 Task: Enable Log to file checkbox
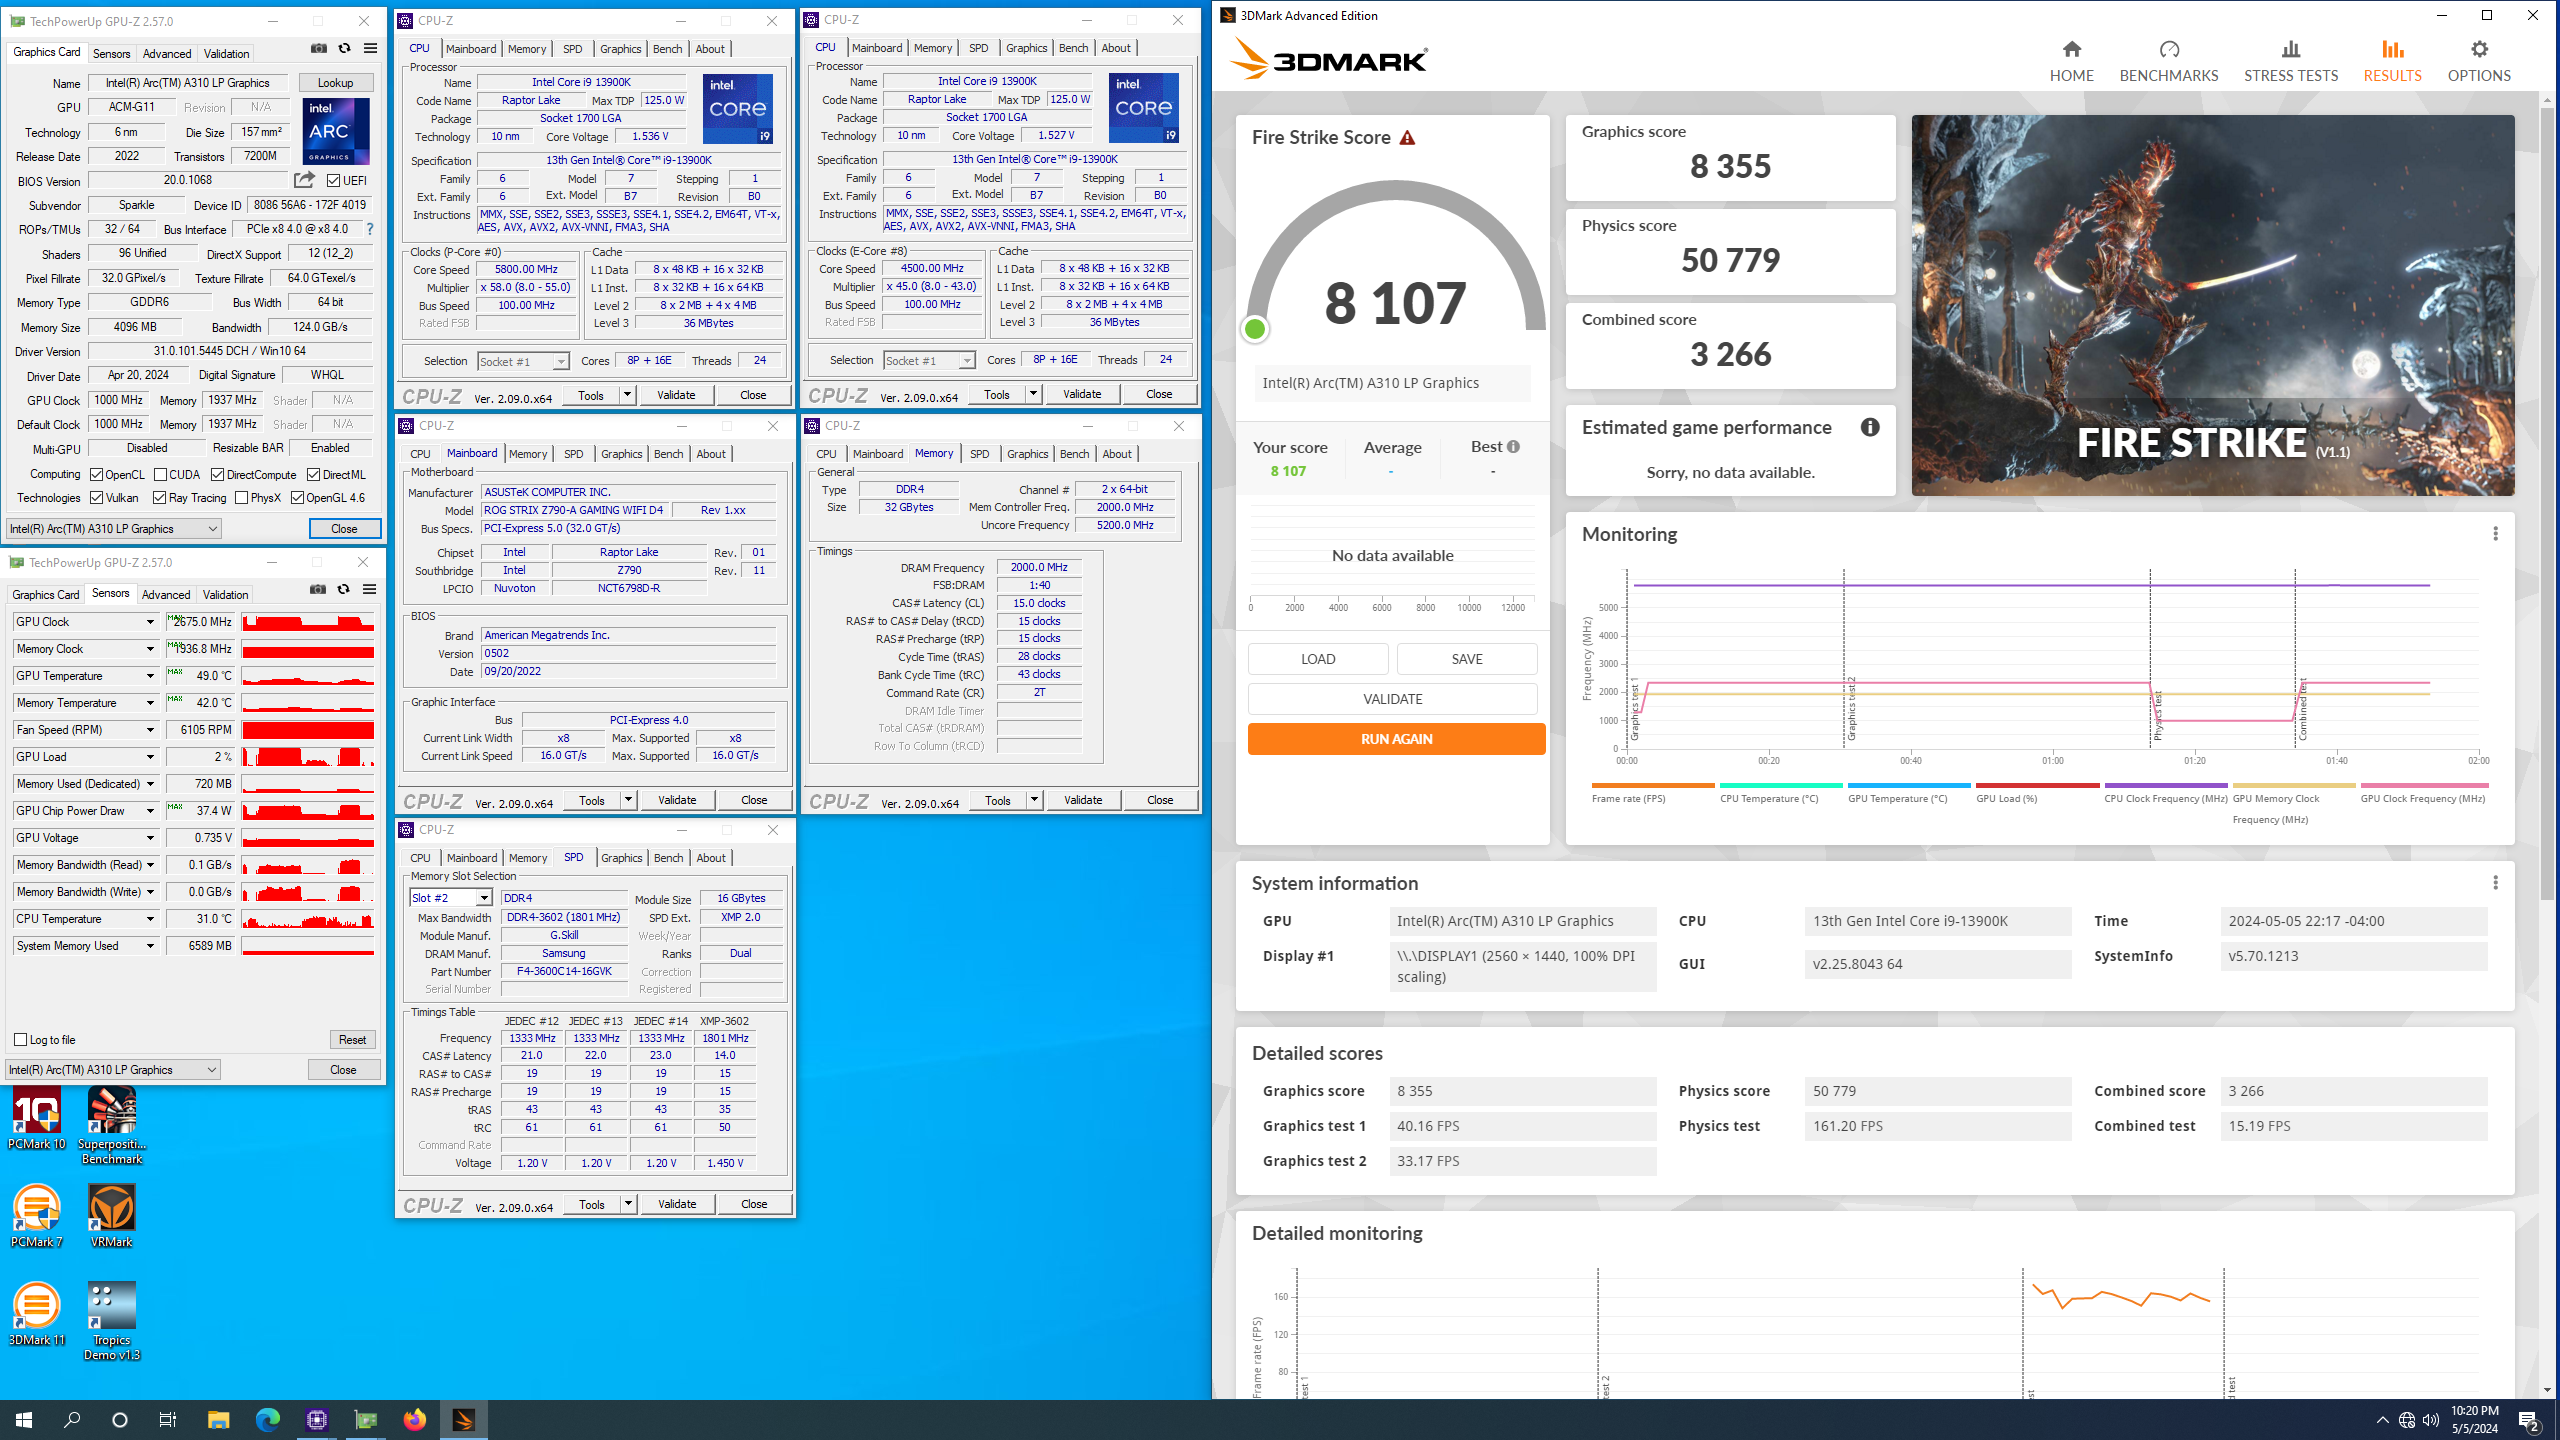coord(21,1040)
